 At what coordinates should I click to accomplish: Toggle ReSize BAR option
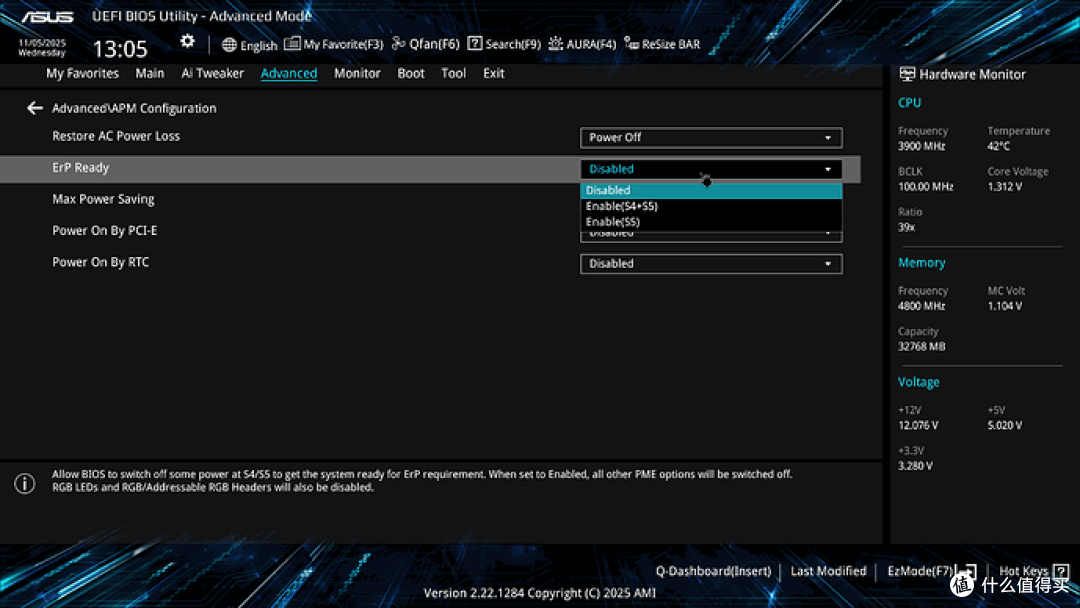tap(662, 44)
